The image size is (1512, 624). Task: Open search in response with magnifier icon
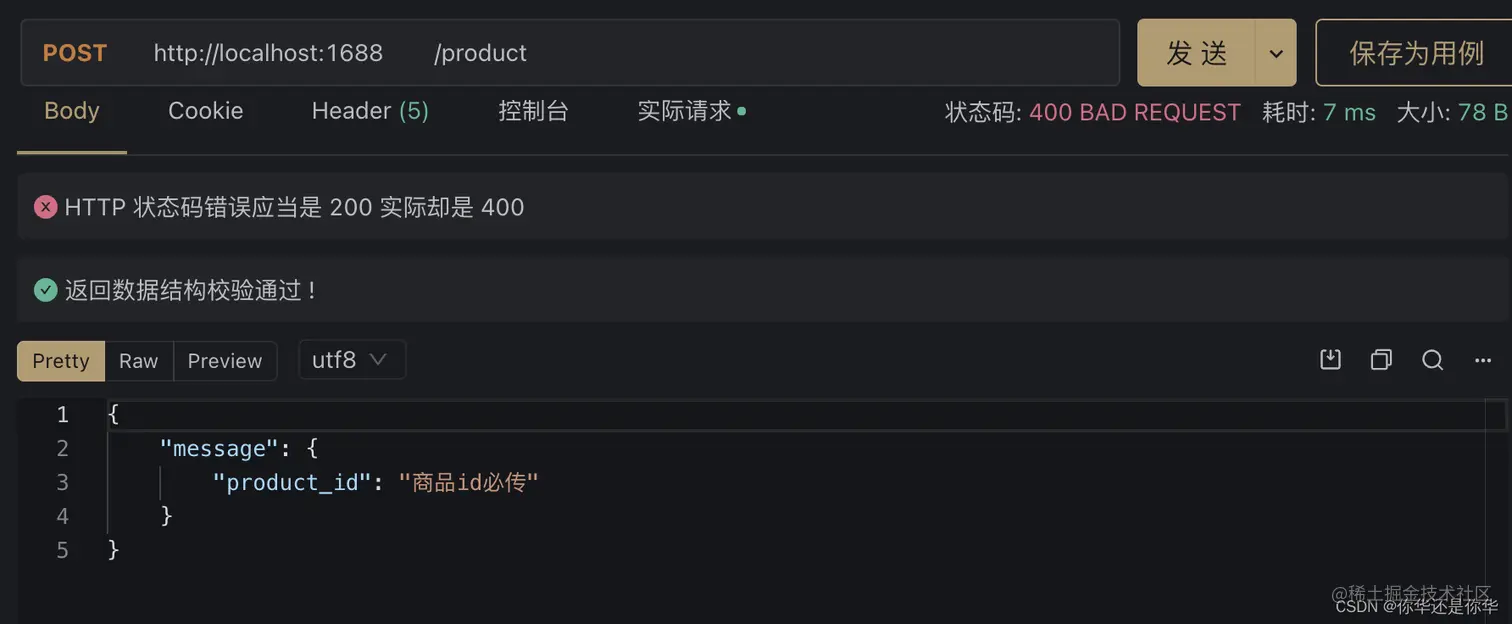(1432, 359)
